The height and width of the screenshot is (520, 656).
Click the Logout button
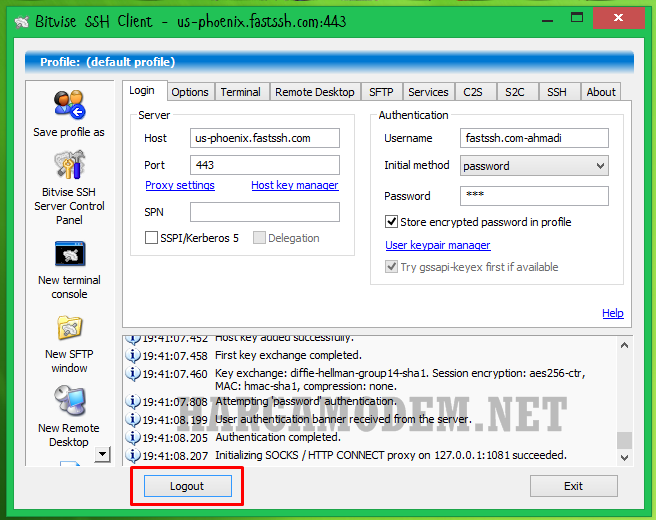[187, 486]
